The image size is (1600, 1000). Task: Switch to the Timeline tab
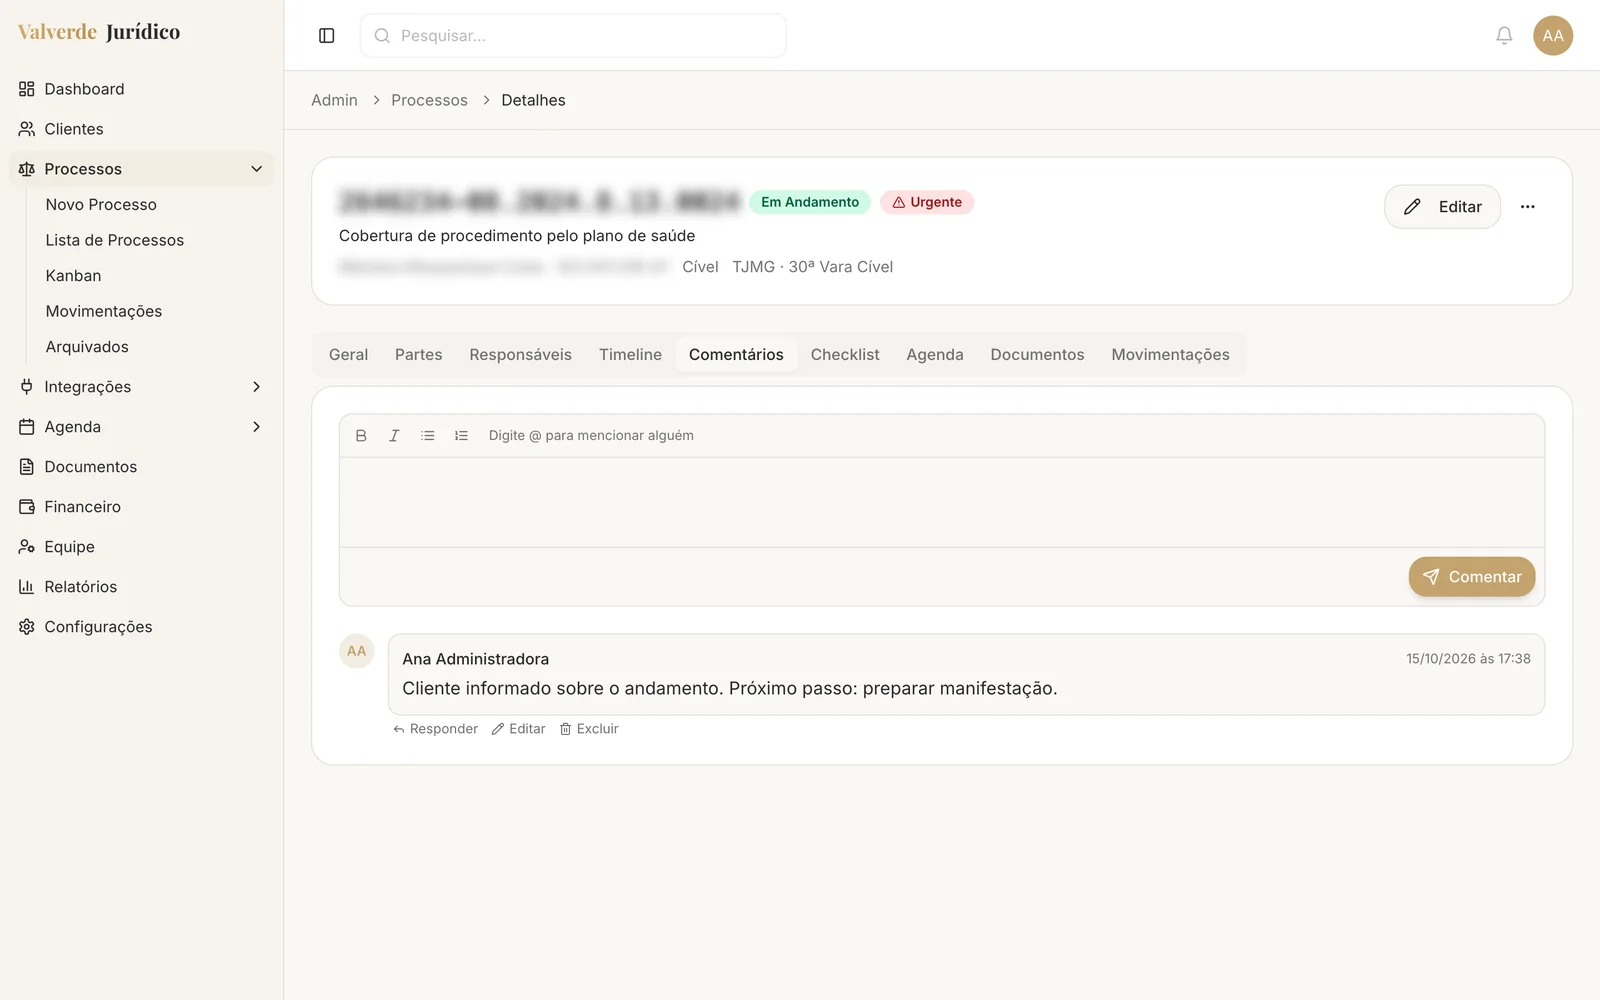(x=630, y=355)
